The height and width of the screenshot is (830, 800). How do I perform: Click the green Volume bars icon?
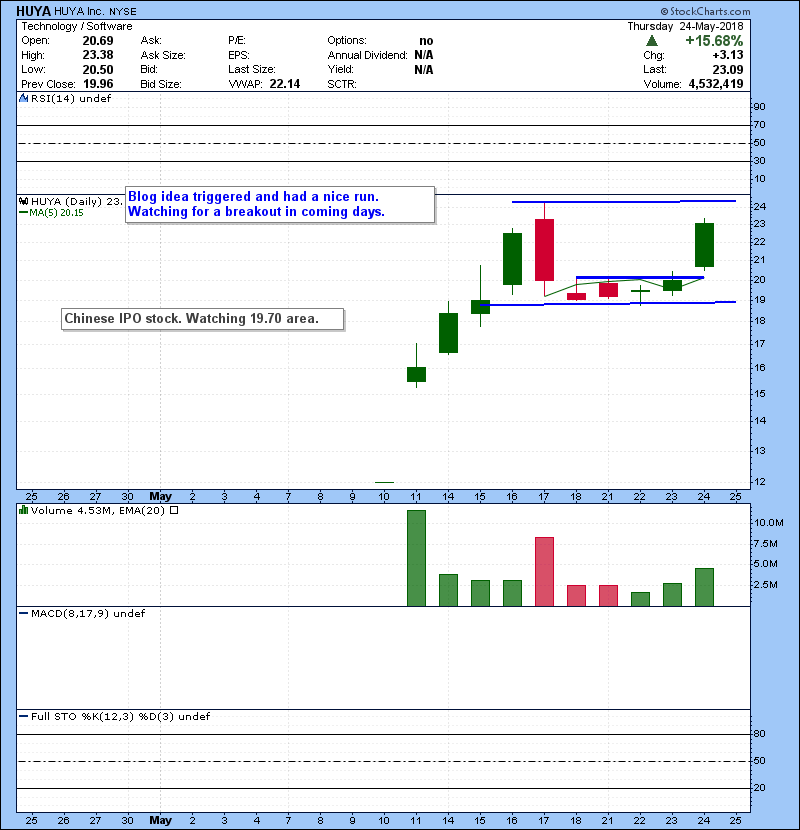[23, 510]
